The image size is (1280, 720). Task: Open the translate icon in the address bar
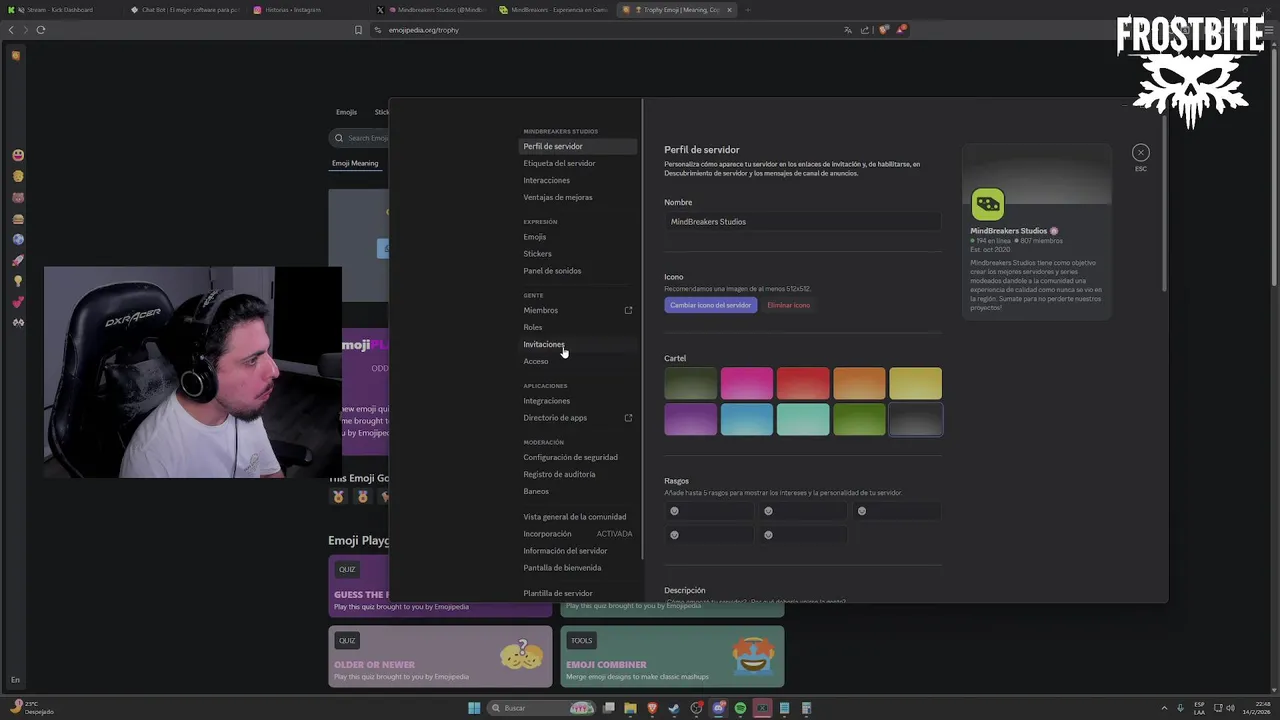click(x=849, y=30)
